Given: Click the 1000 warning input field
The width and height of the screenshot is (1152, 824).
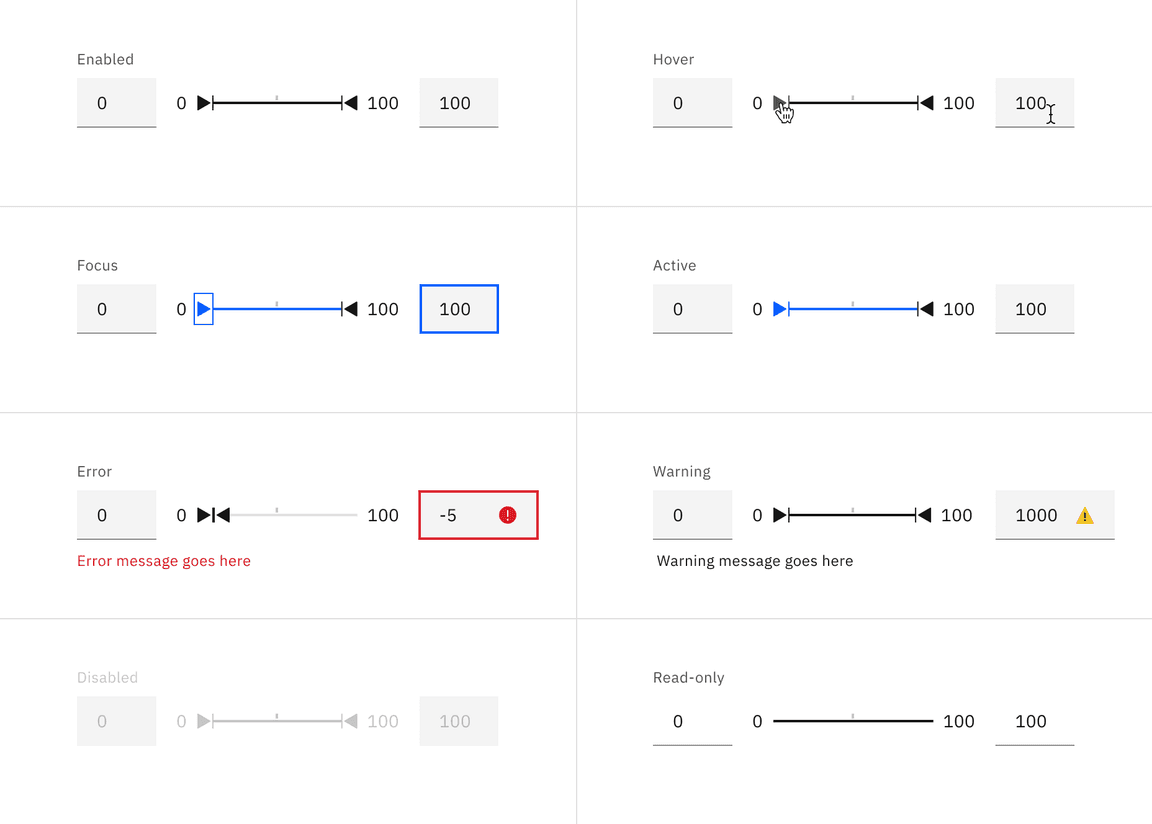Looking at the screenshot, I should 1035,514.
